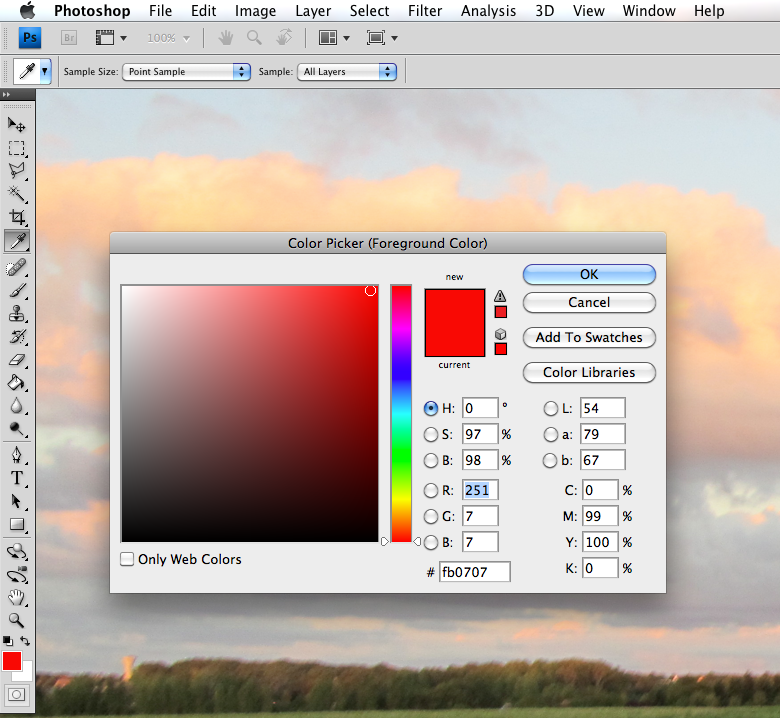
Task: Click the not-web-safe cube icon
Action: pyautogui.click(x=500, y=334)
